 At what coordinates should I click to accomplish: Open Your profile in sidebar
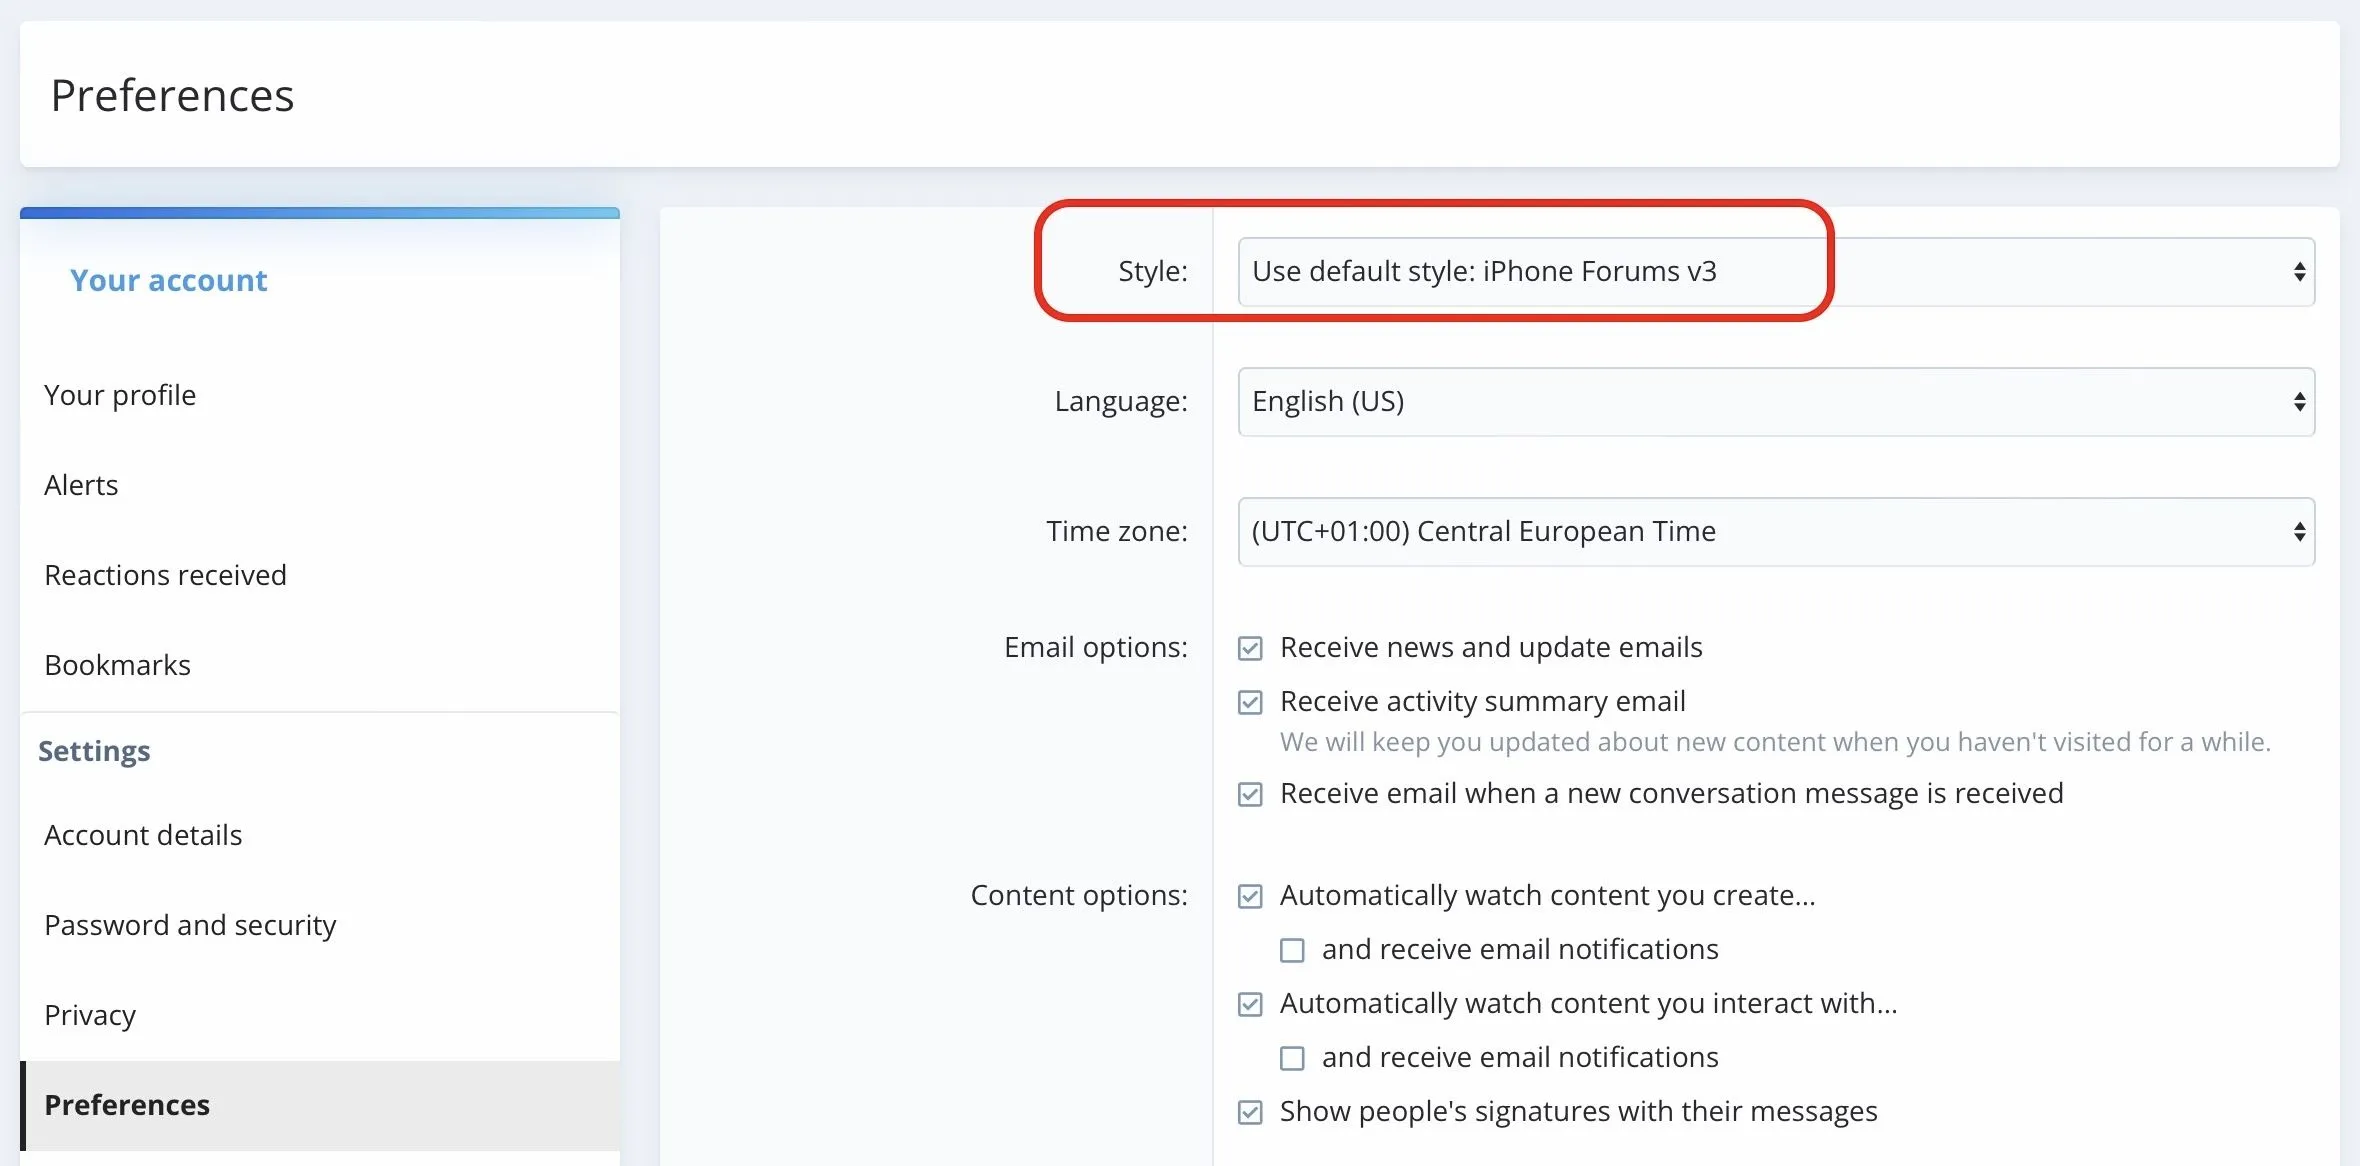120,396
